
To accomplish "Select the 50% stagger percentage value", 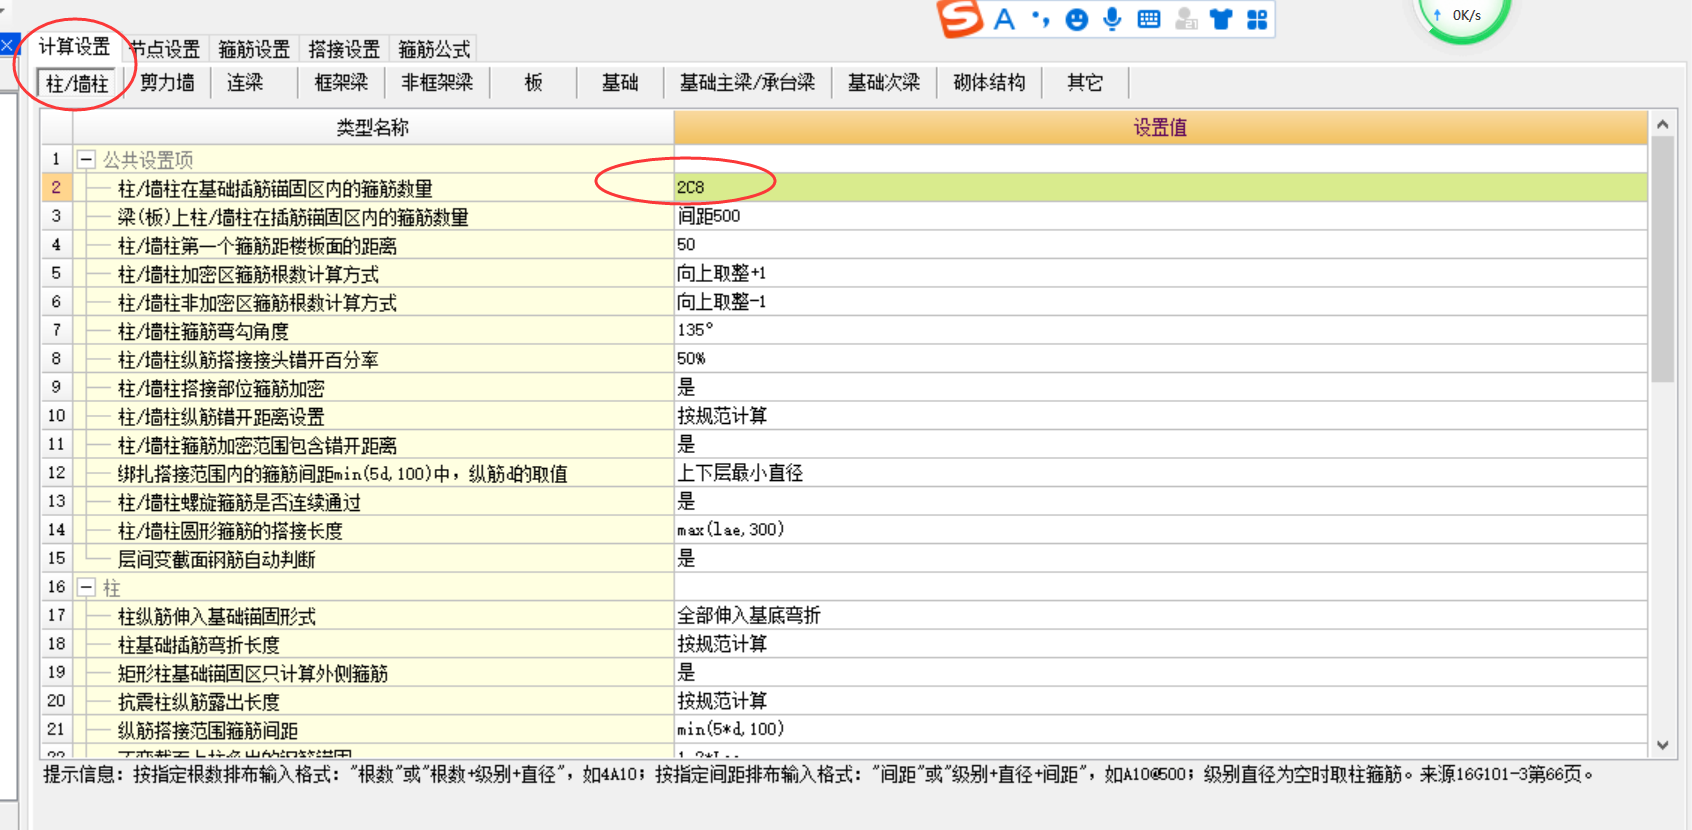I will (1160, 359).
